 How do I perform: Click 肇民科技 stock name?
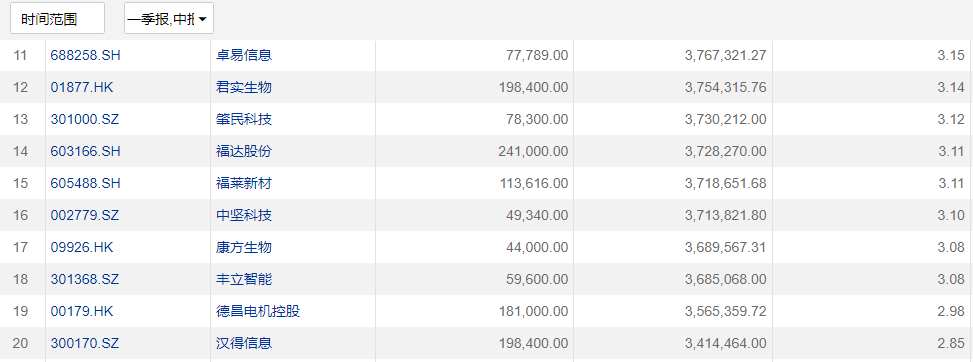(244, 119)
